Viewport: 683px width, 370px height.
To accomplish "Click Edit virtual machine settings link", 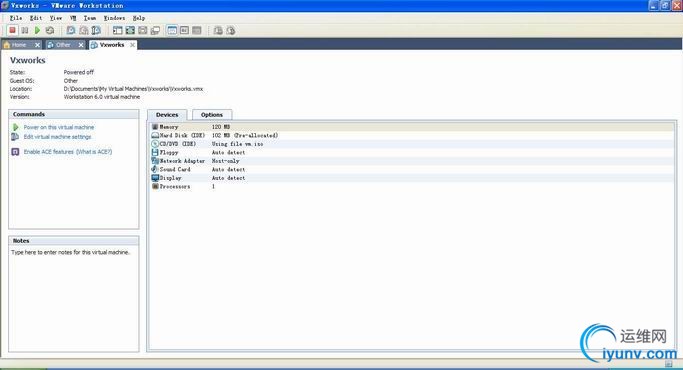I will pyautogui.click(x=57, y=137).
